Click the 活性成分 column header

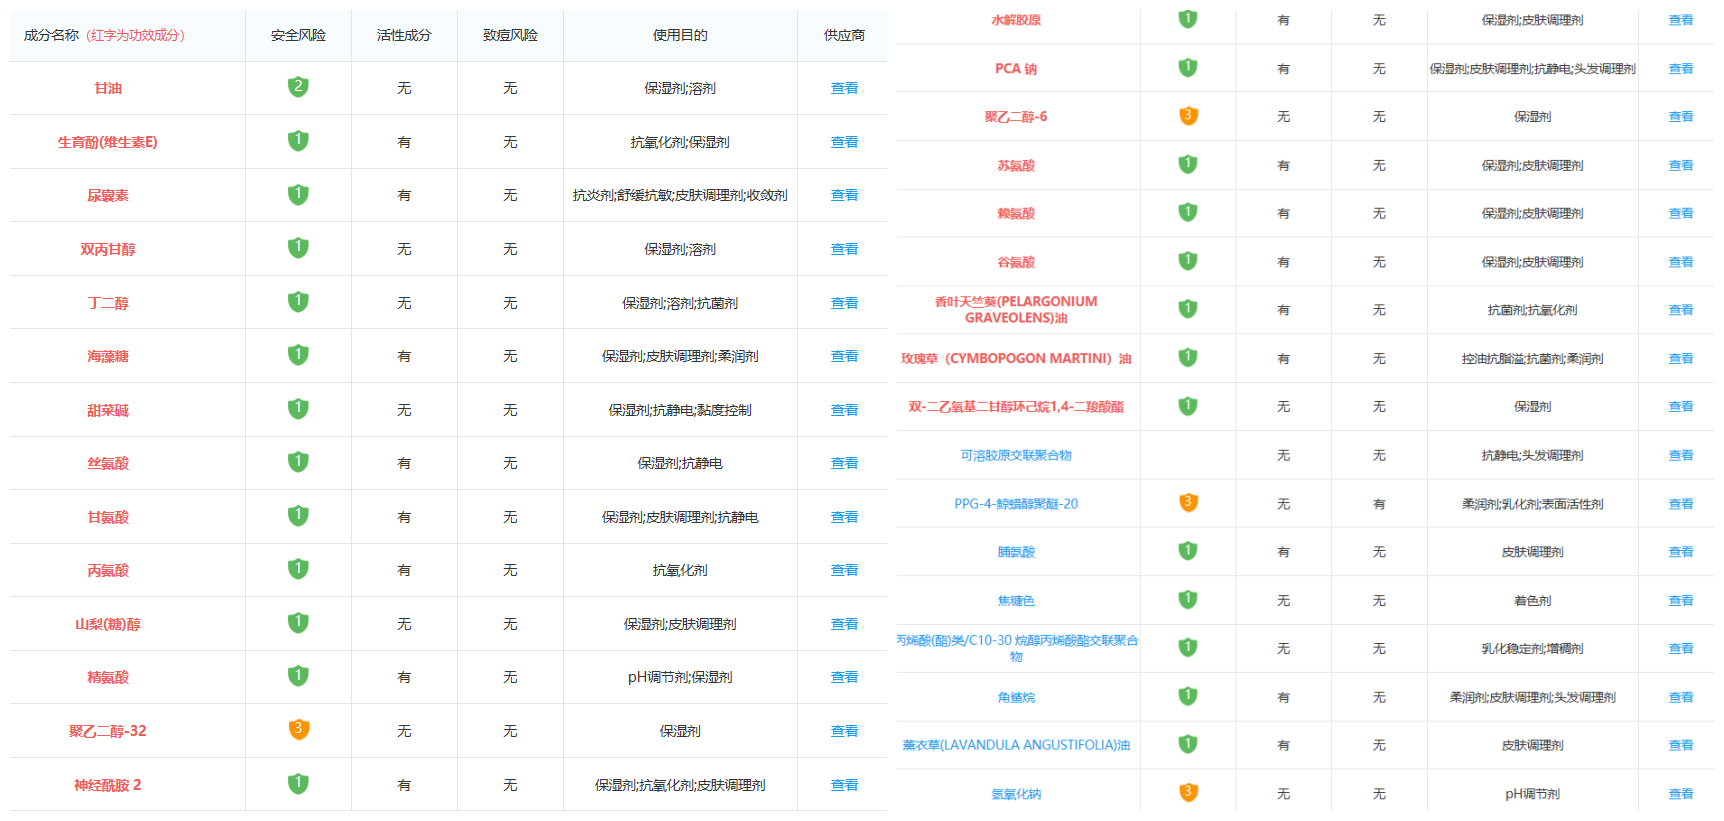404,35
